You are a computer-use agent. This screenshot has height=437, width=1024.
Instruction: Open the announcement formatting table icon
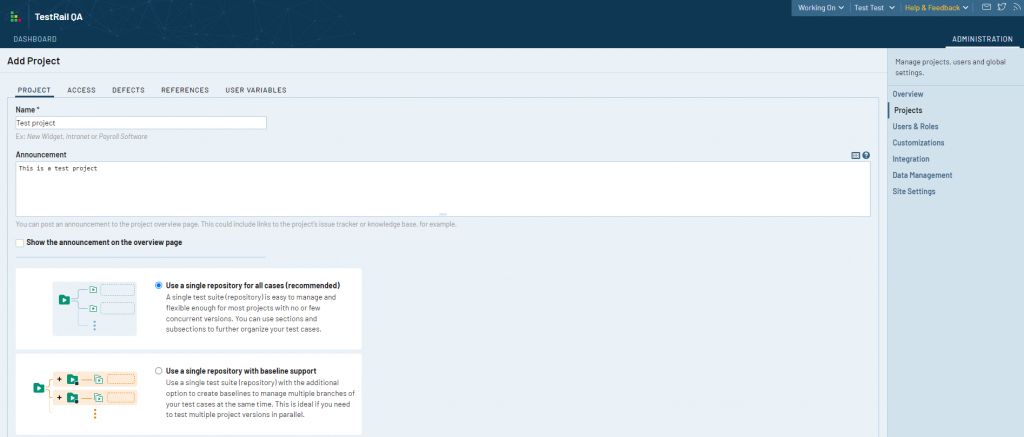(856, 155)
